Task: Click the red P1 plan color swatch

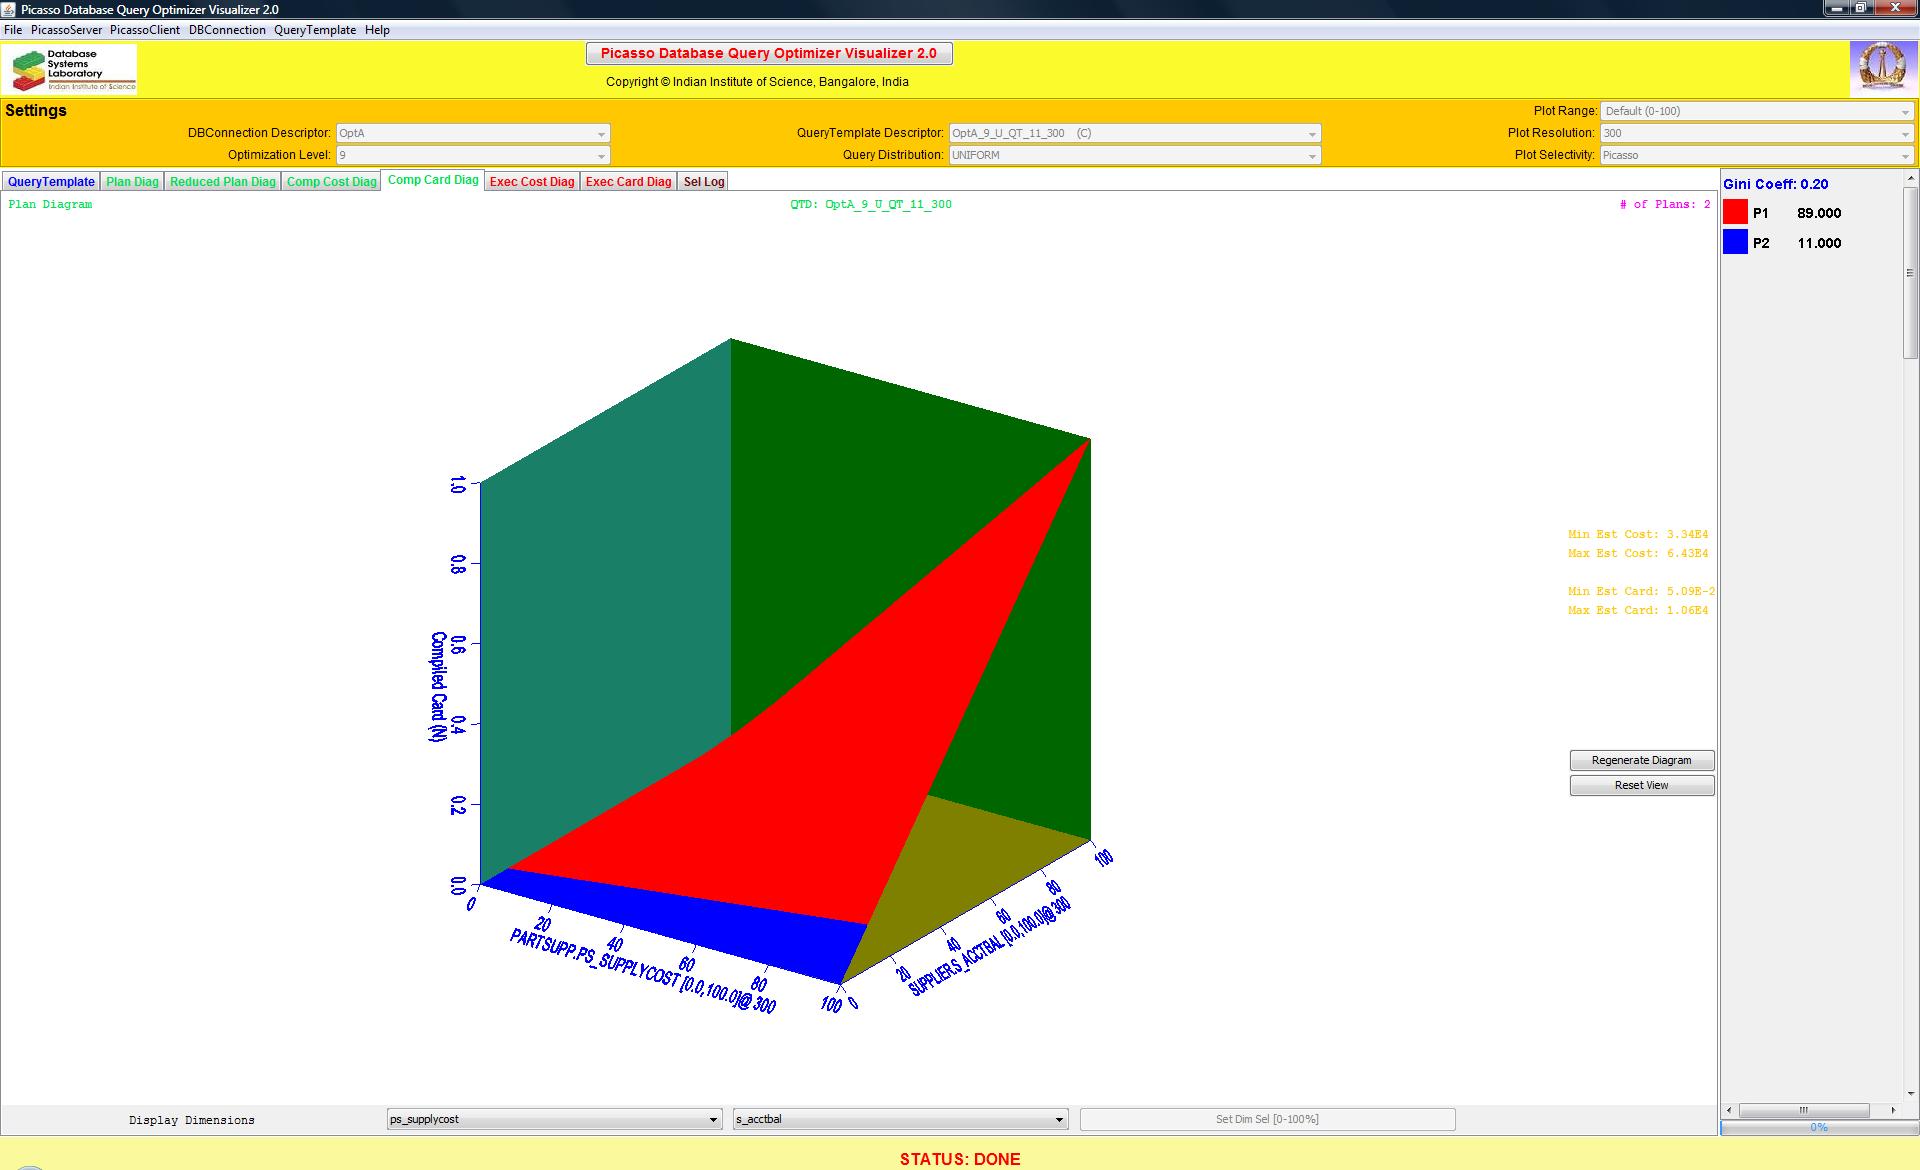Action: pyautogui.click(x=1735, y=212)
